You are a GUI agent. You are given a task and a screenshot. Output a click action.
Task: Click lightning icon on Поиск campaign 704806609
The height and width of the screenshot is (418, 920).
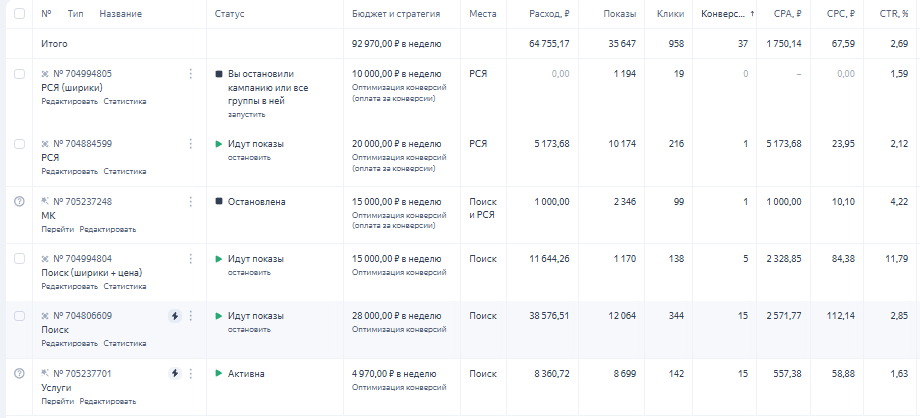click(x=175, y=316)
